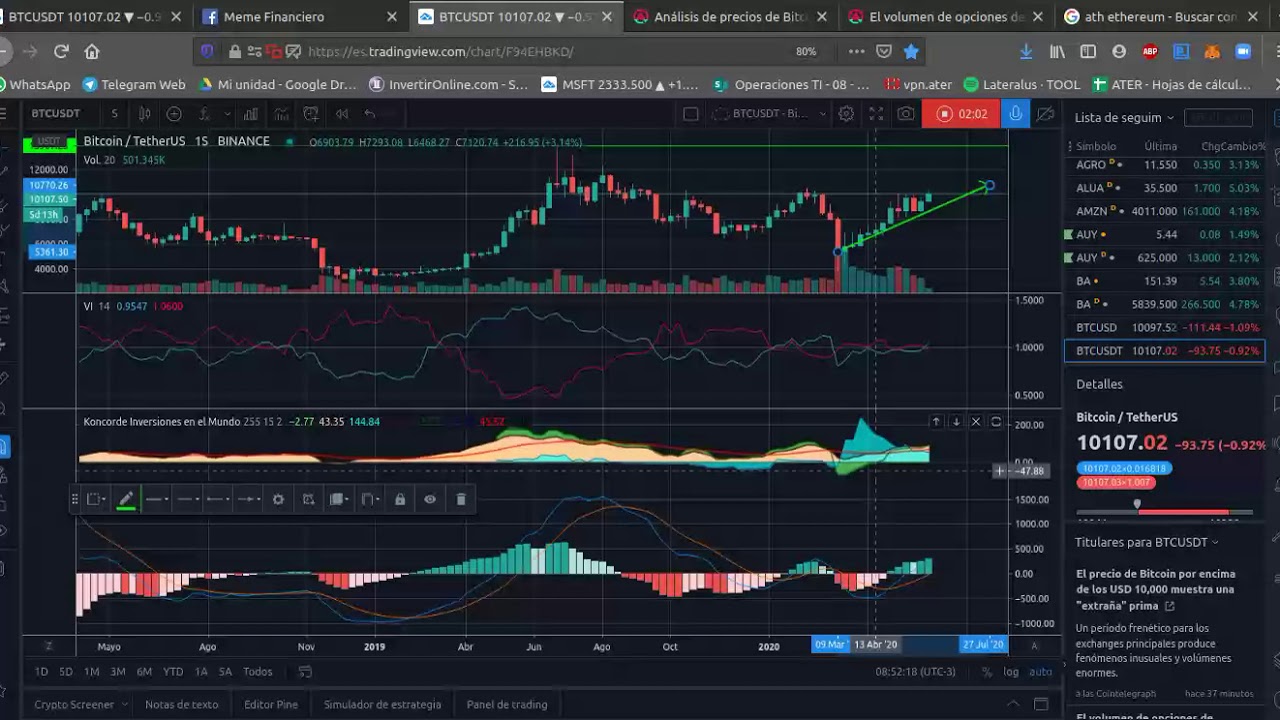Change line color with the pencil icon
The width and height of the screenshot is (1280, 720).
point(126,499)
